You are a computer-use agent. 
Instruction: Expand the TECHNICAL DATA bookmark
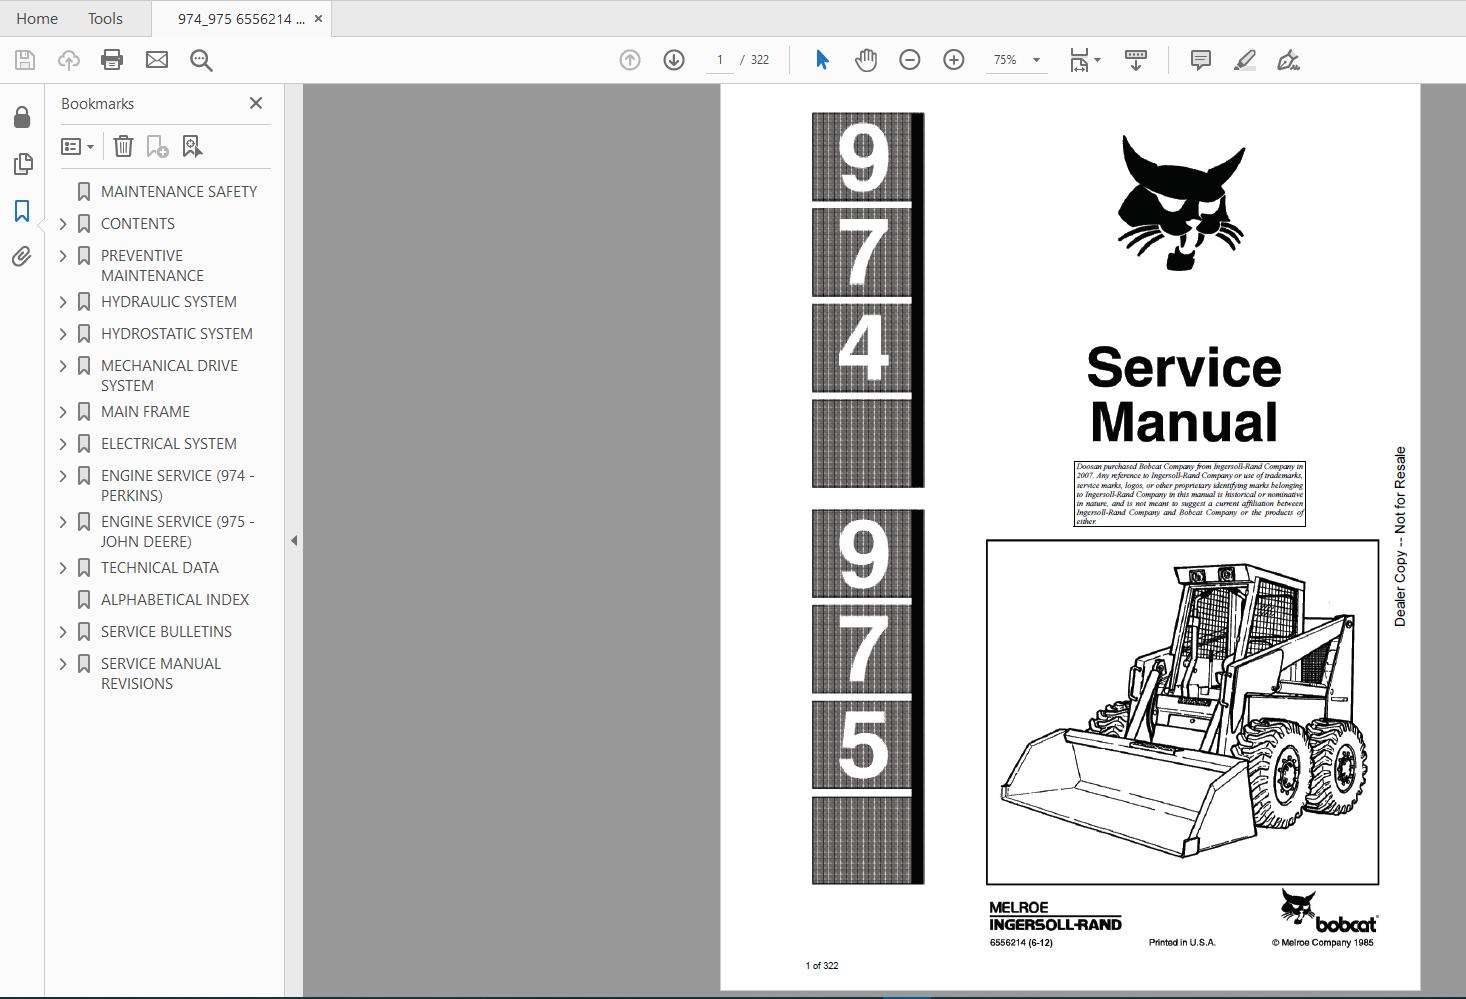coord(64,568)
